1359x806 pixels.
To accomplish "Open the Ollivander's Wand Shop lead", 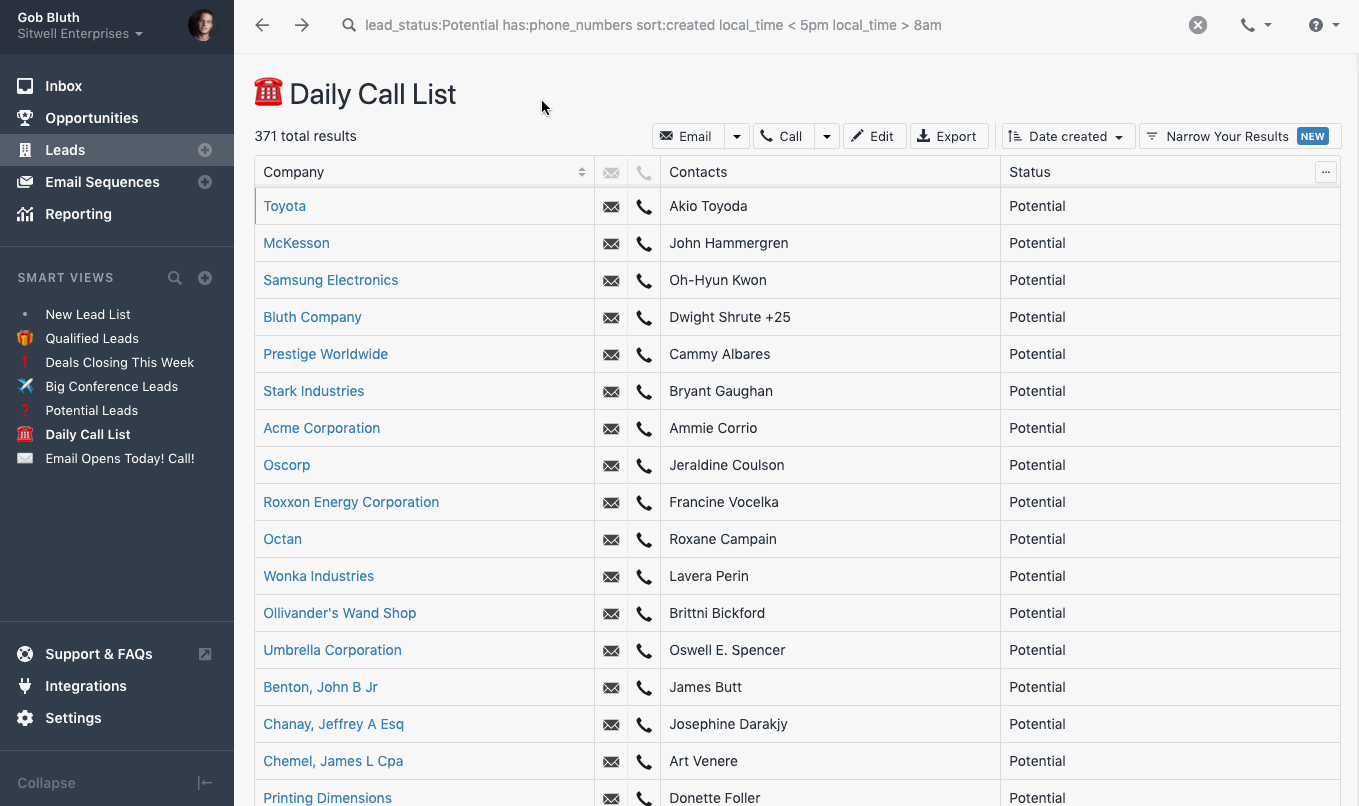I will pyautogui.click(x=339, y=613).
